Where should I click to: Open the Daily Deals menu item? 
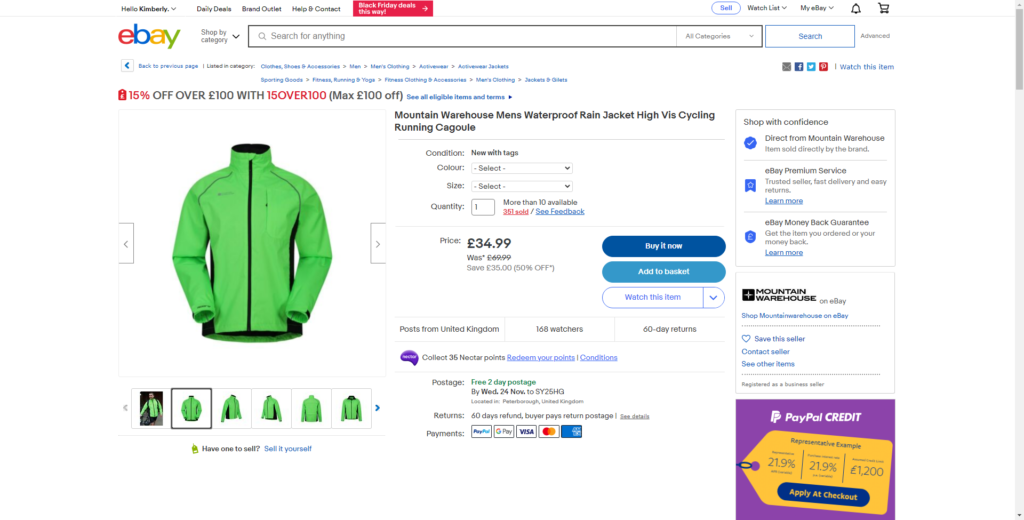click(x=213, y=8)
